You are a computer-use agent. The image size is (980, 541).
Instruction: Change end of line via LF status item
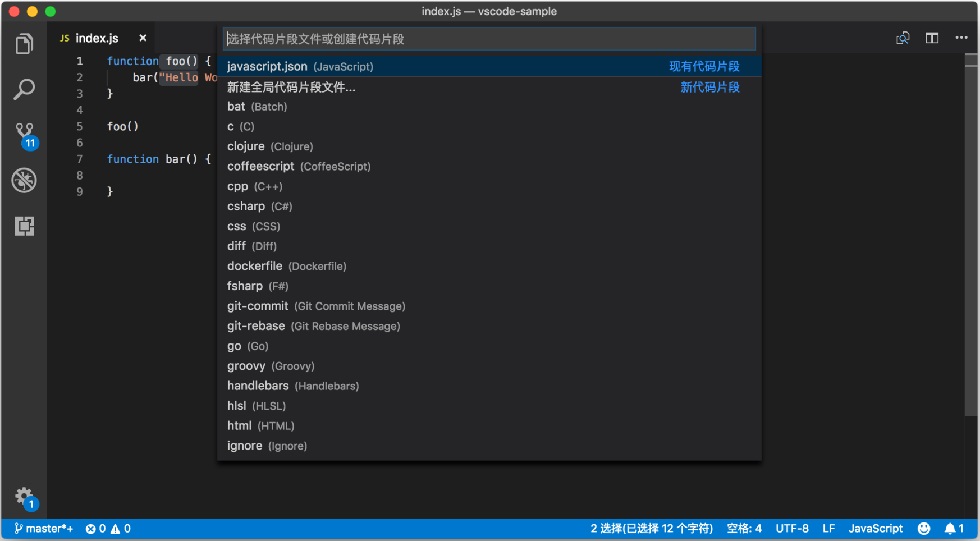coord(829,529)
